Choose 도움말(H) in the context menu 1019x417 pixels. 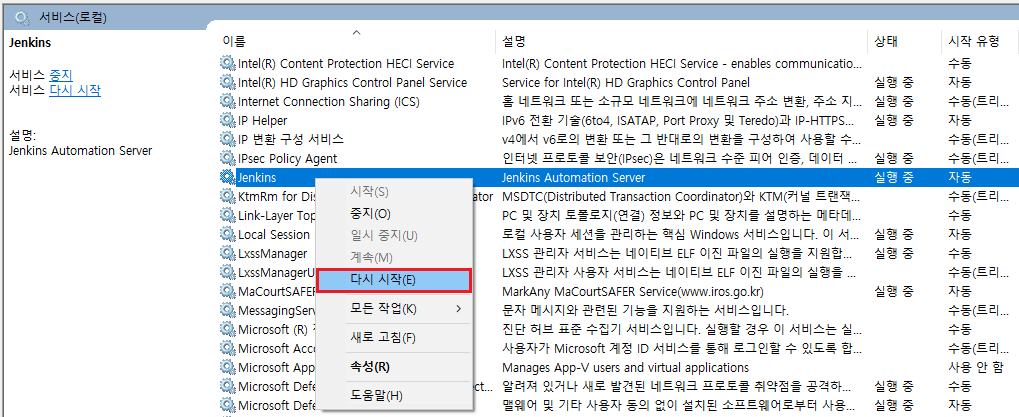click(x=394, y=395)
